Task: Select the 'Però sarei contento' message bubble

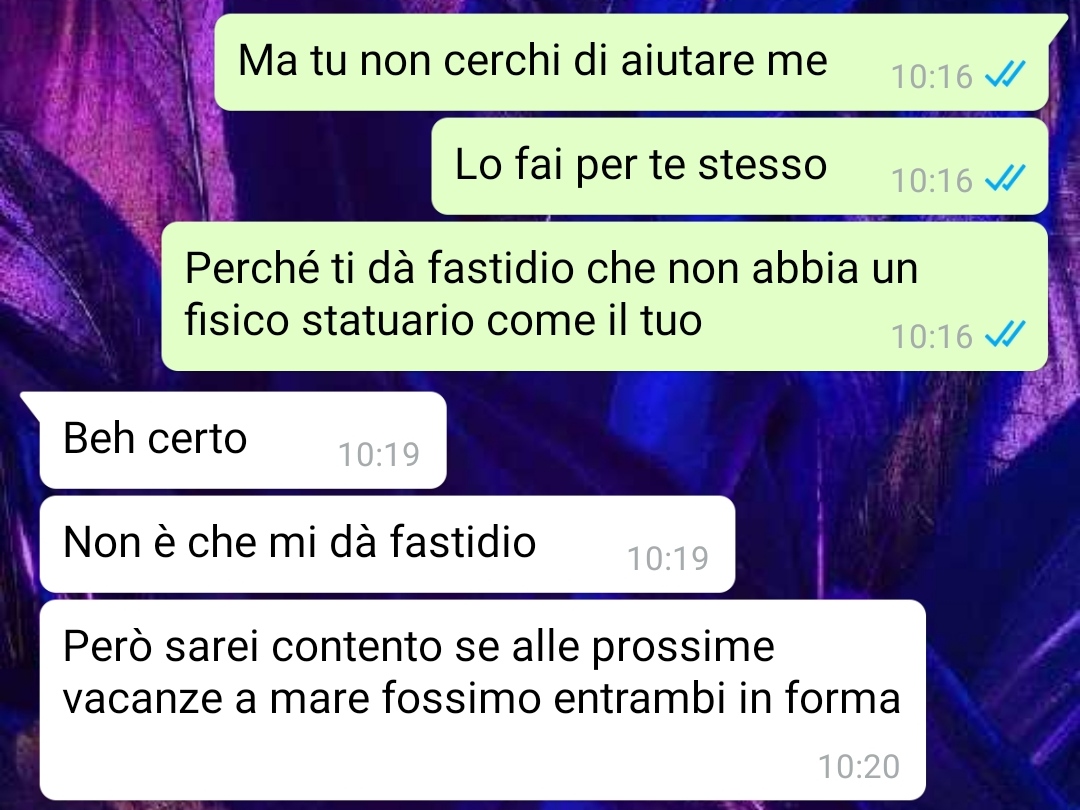Action: click(482, 700)
